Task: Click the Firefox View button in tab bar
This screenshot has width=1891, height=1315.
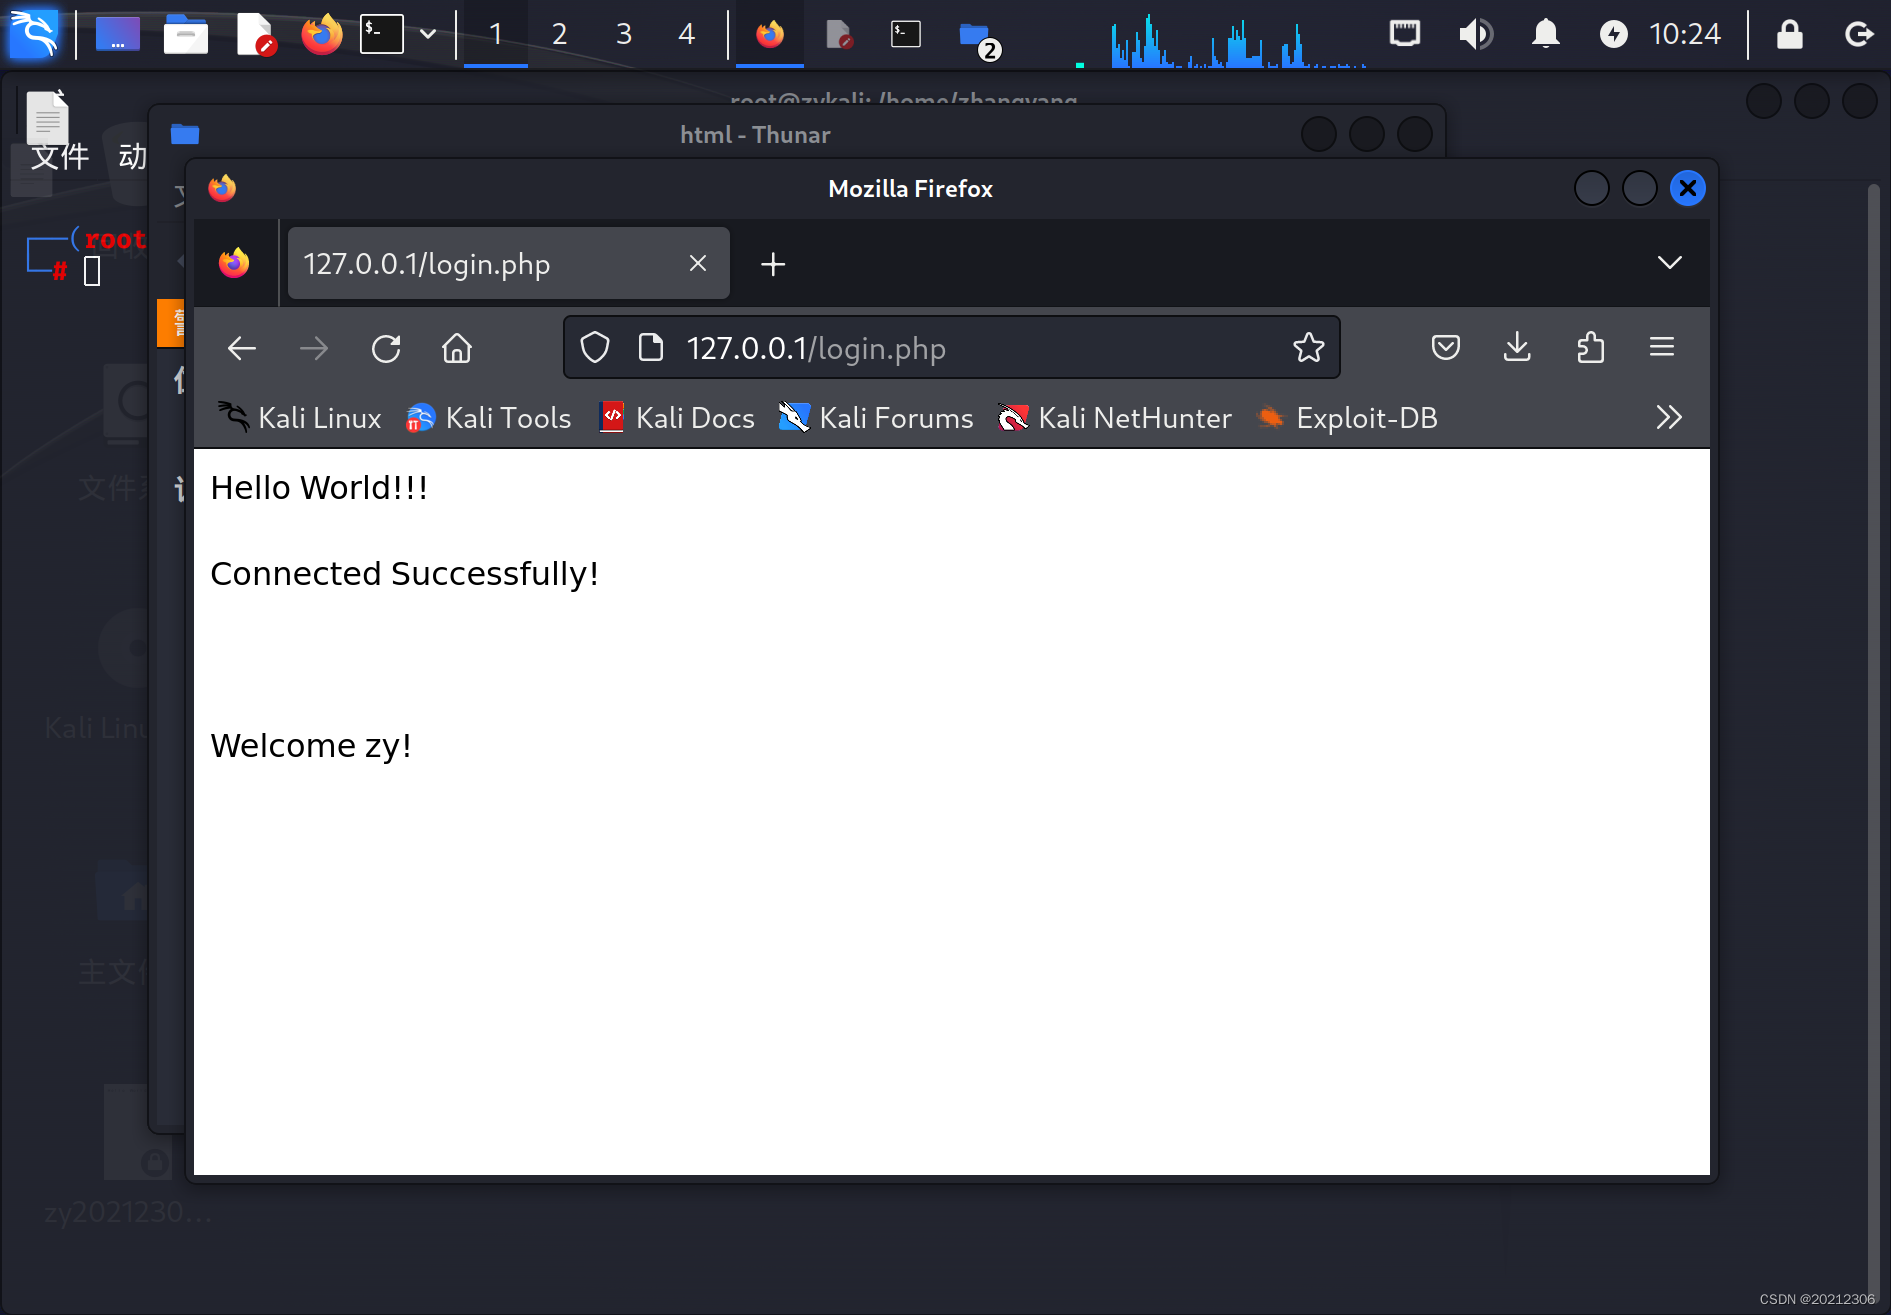Action: tap(234, 263)
